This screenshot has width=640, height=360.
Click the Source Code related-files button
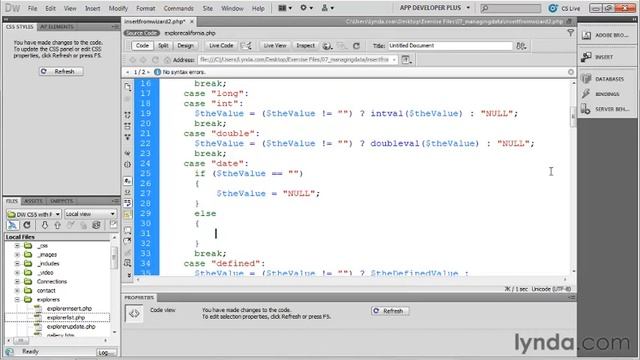pyautogui.click(x=142, y=33)
